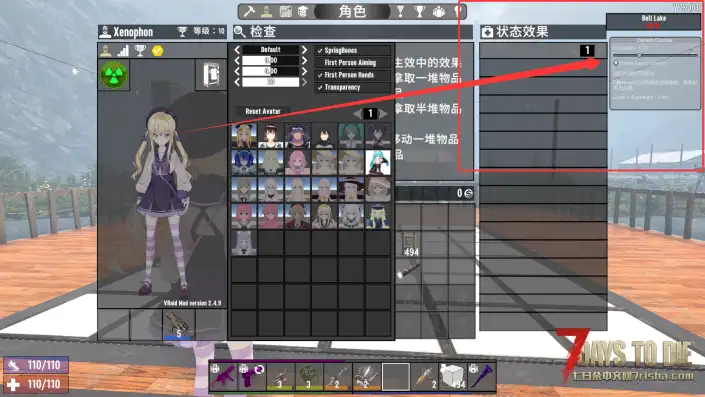Click the Default selector field
The height and width of the screenshot is (397, 705).
pyautogui.click(x=271, y=49)
